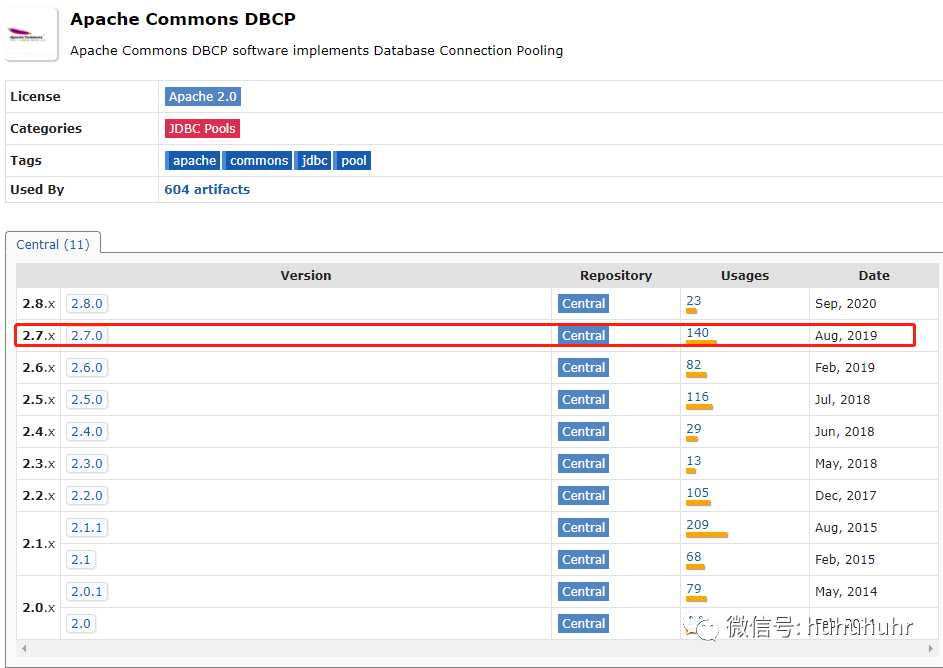The width and height of the screenshot is (943, 668).
Task: Click the 2.8.x version group label
Action: [x=38, y=304]
